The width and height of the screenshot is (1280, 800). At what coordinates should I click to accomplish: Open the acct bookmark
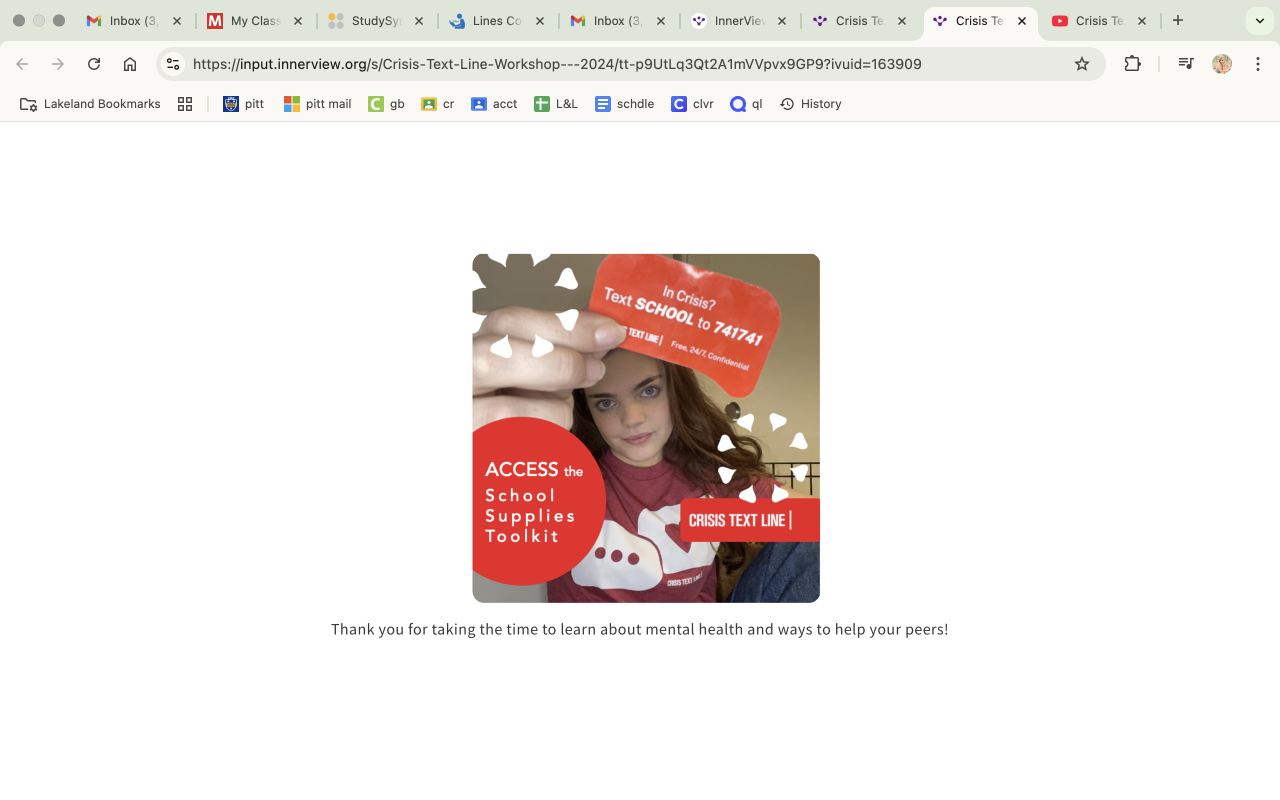[494, 104]
